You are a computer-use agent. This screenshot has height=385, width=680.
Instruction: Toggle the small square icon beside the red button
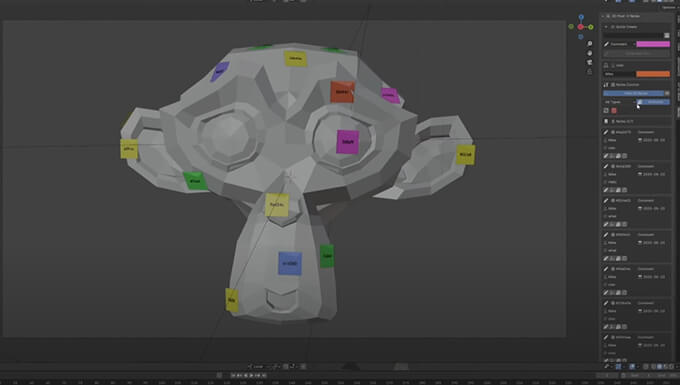click(x=606, y=111)
